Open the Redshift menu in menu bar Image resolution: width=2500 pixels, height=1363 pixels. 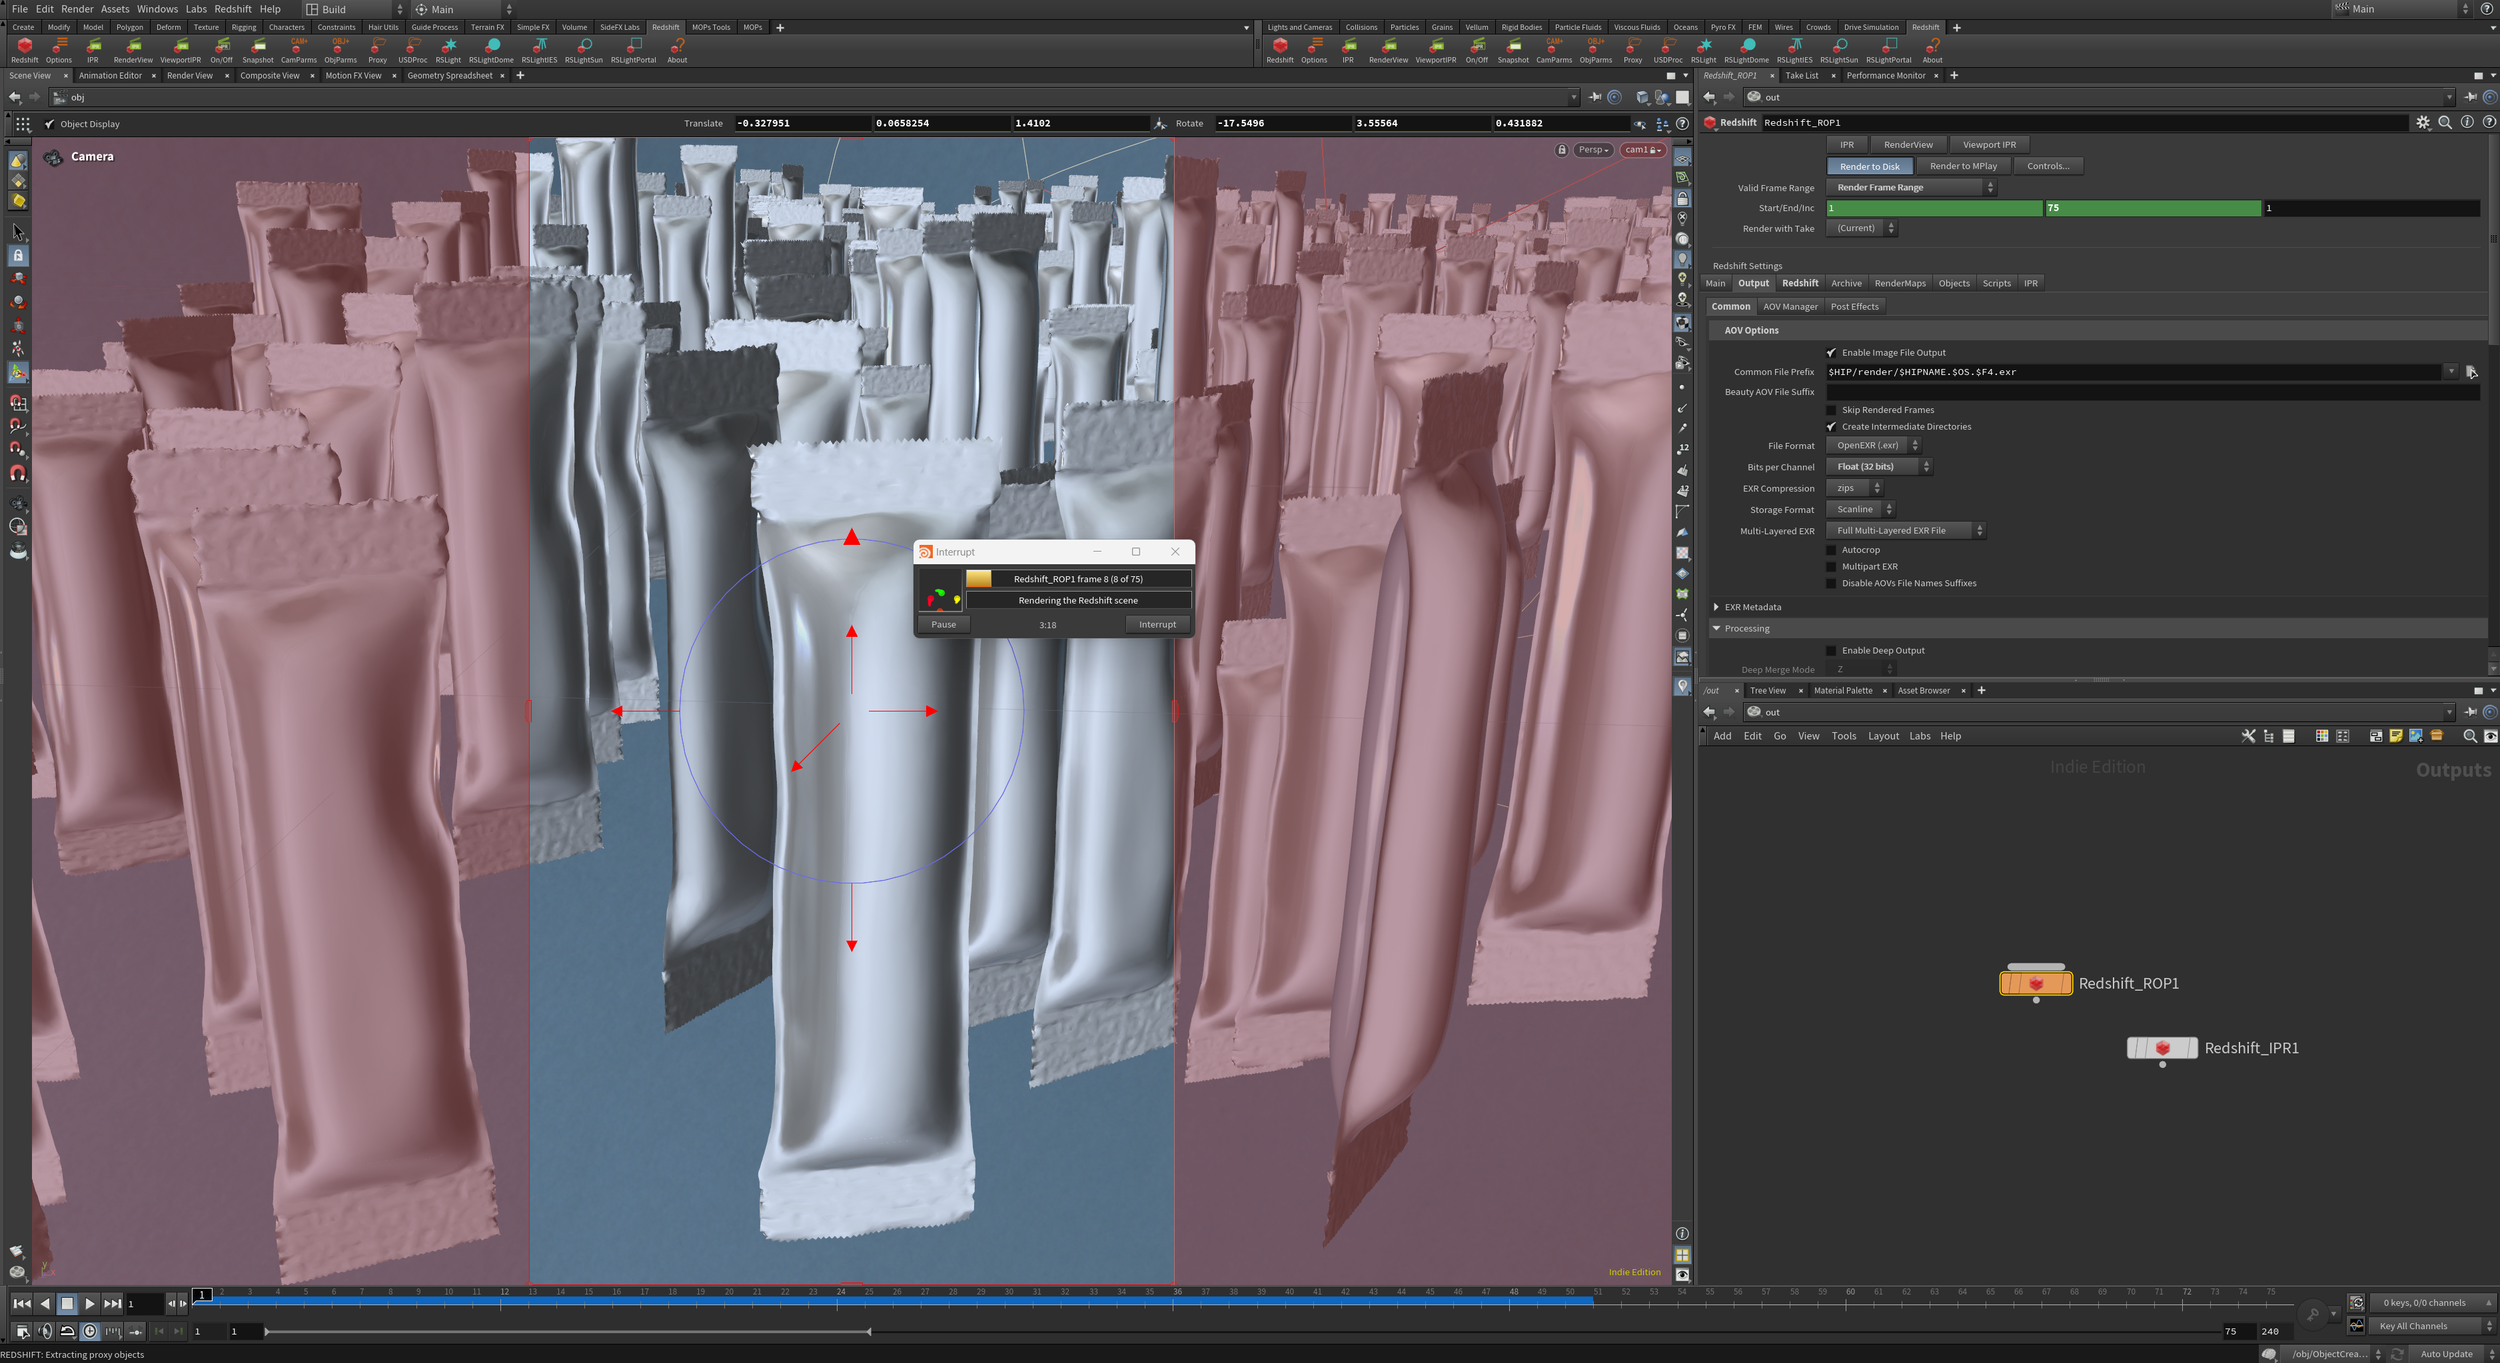(x=232, y=9)
